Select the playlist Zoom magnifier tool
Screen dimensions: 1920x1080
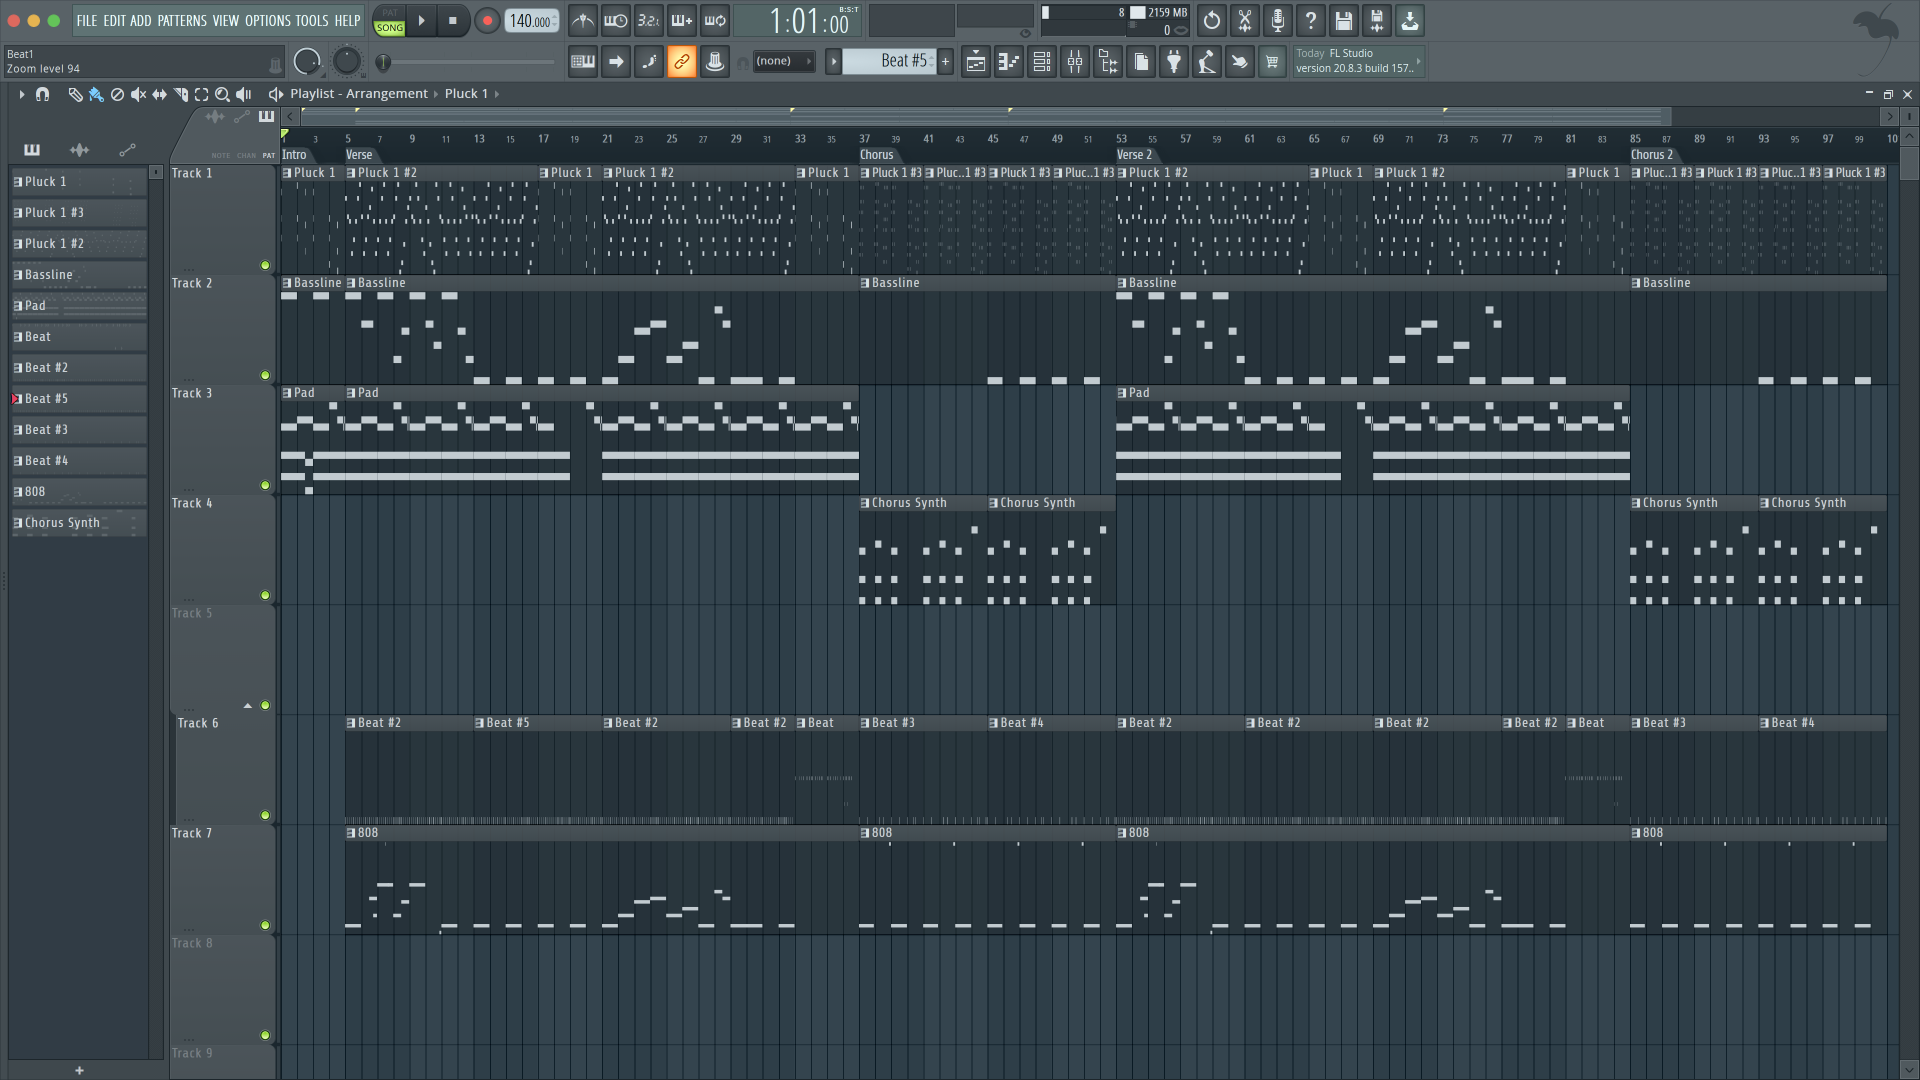pyautogui.click(x=223, y=94)
